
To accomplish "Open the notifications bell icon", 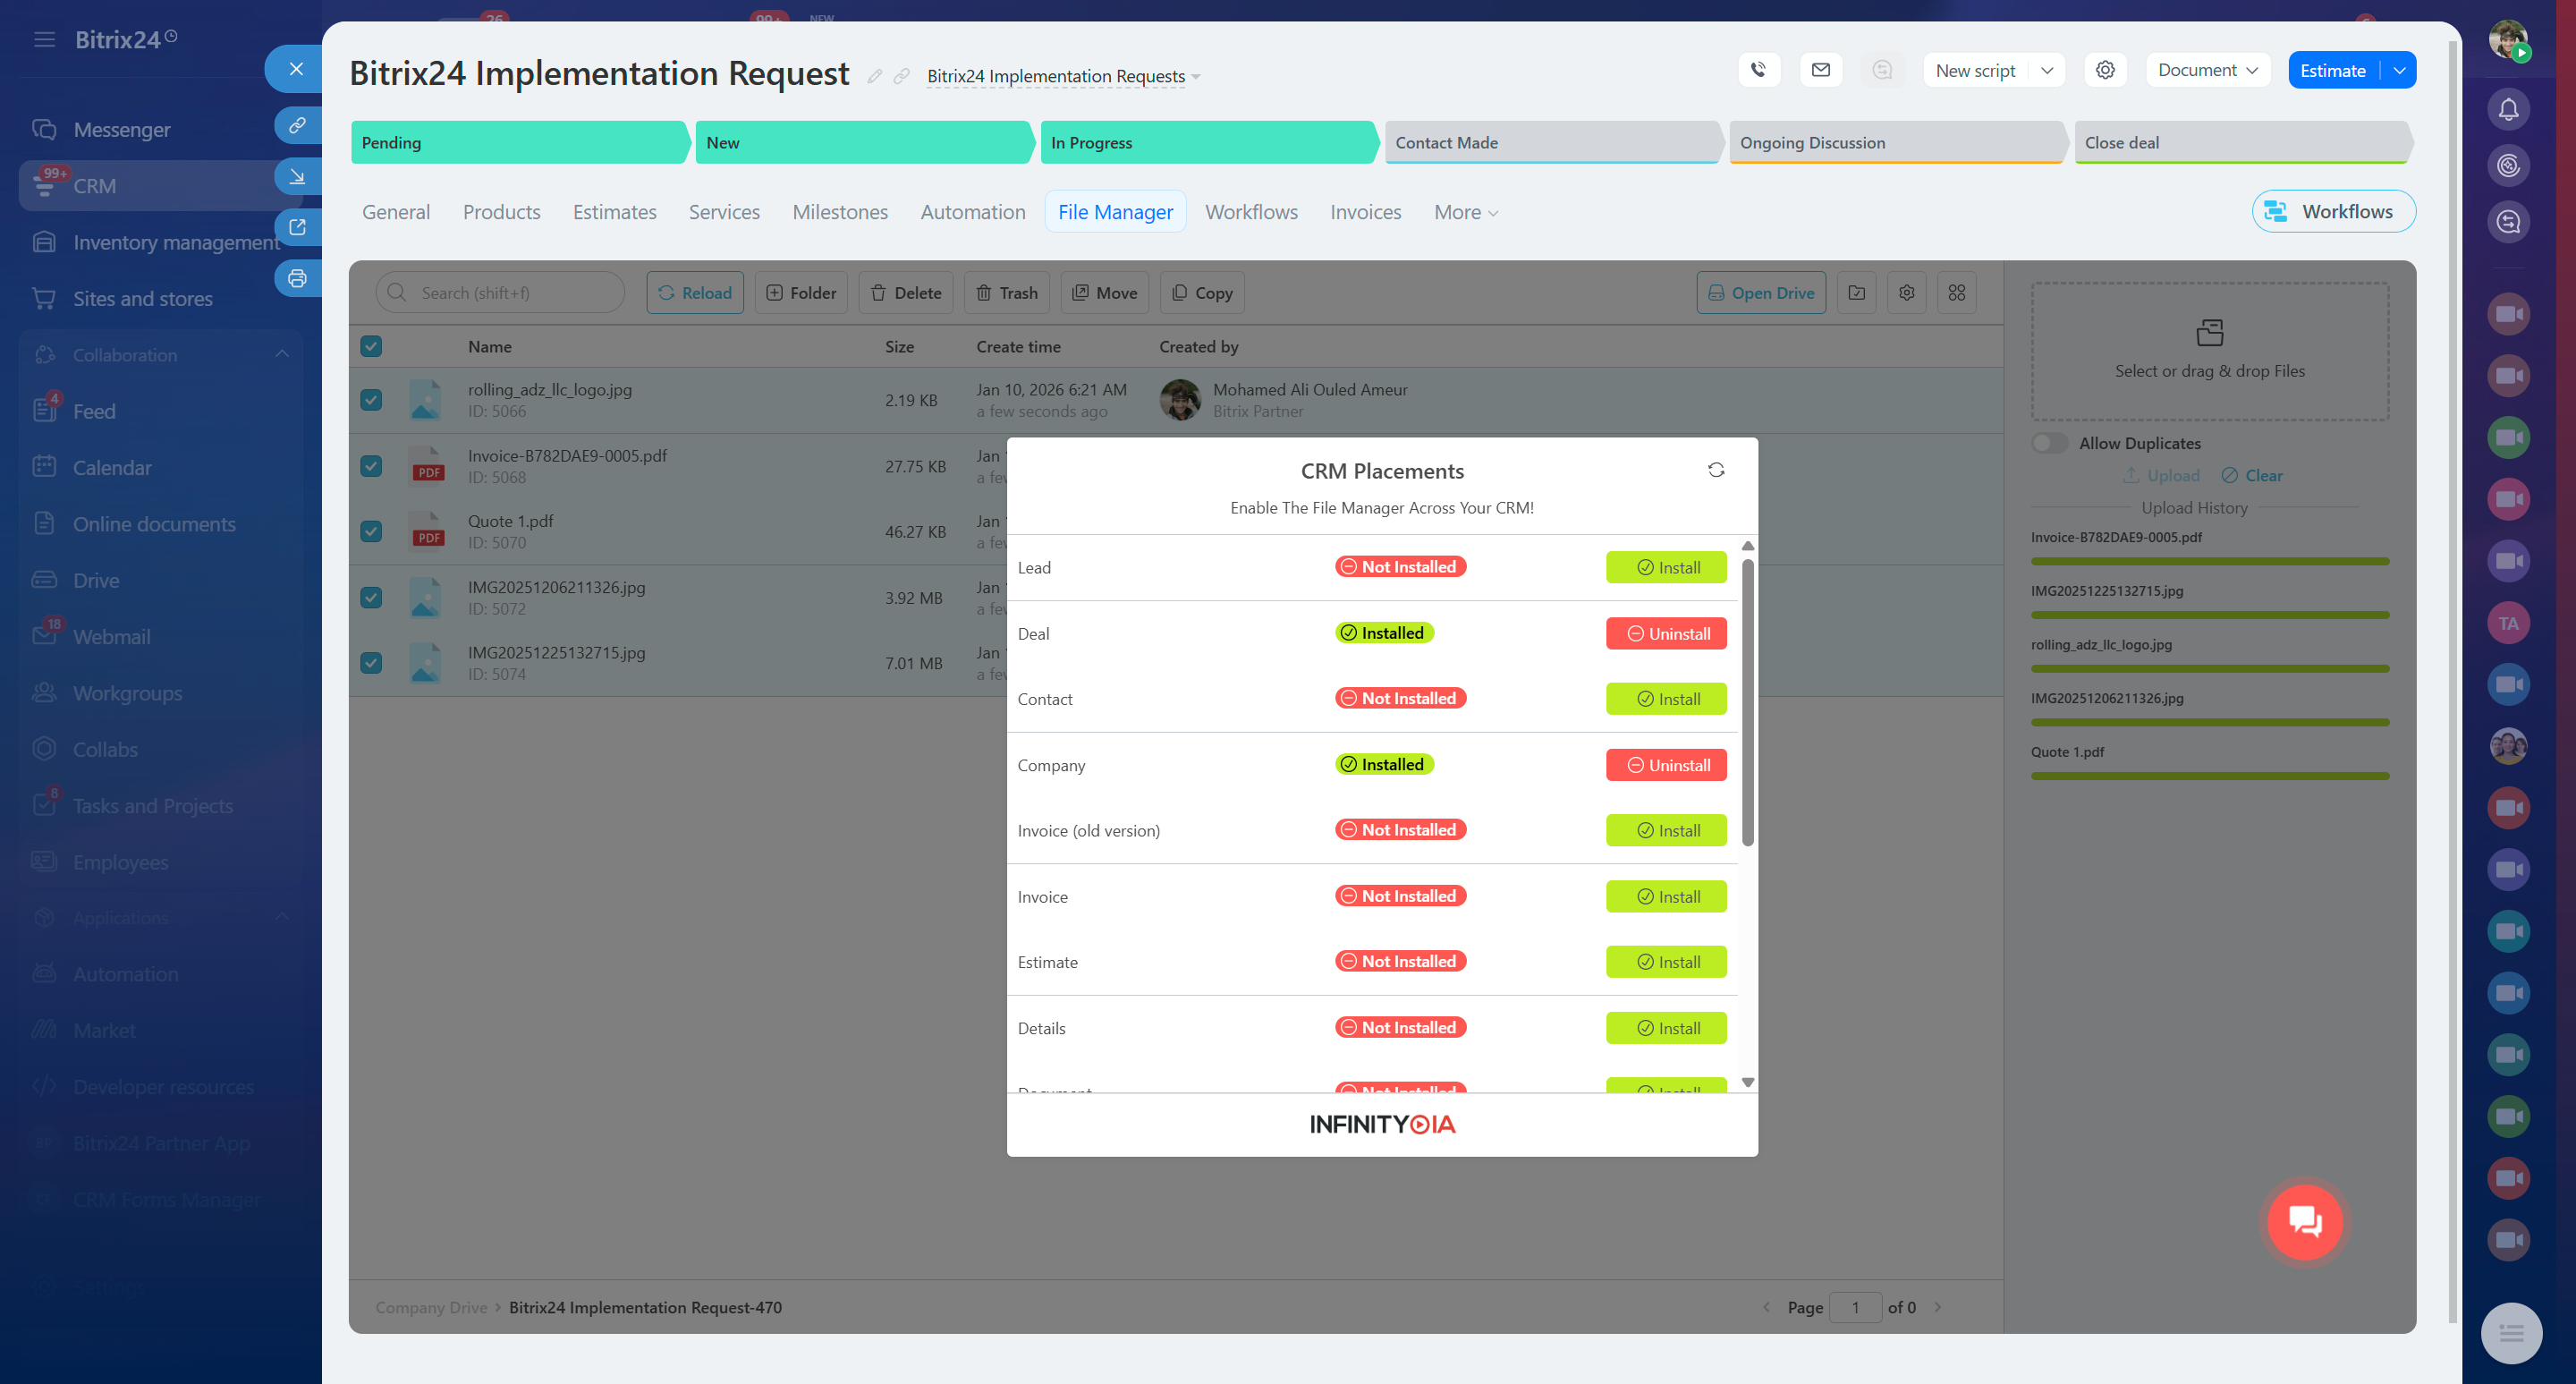I will pos(2508,109).
